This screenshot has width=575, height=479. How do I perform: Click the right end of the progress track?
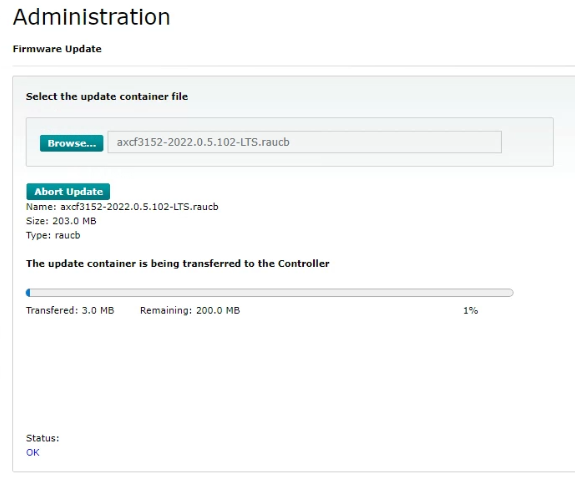coord(509,293)
